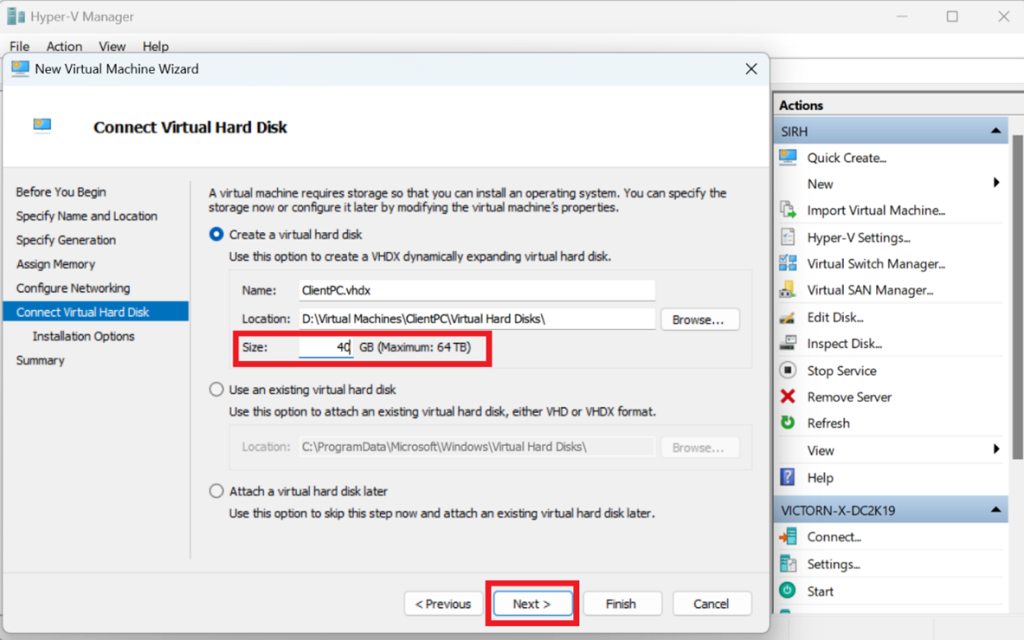Click the Settings icon under VICTORN-X-DC2K19

(788, 564)
